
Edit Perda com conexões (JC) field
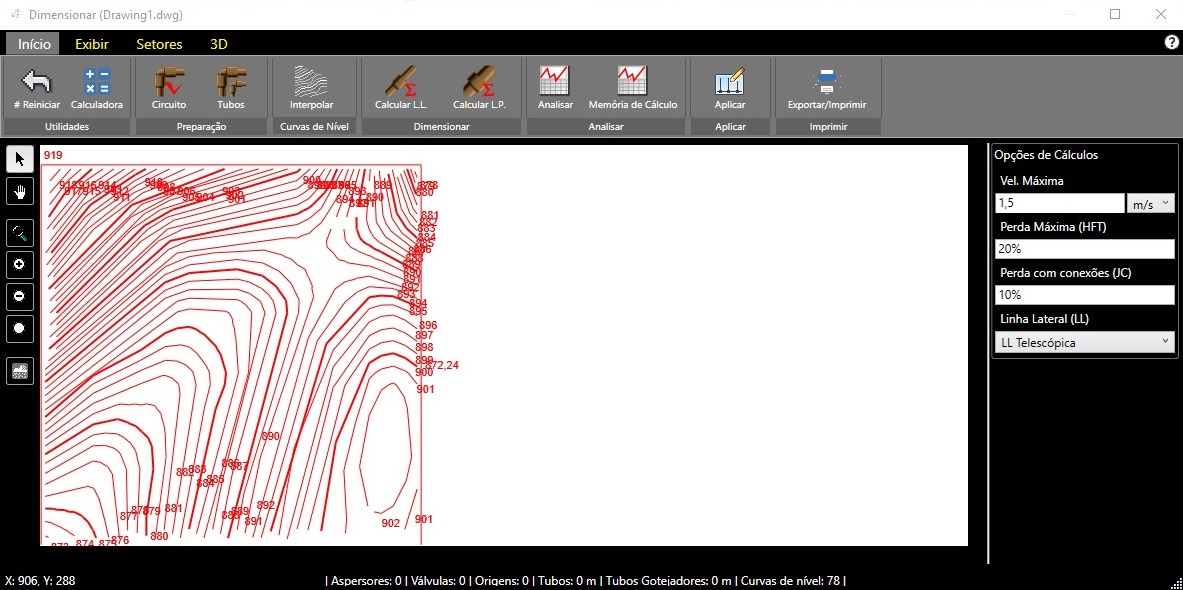[1084, 295]
